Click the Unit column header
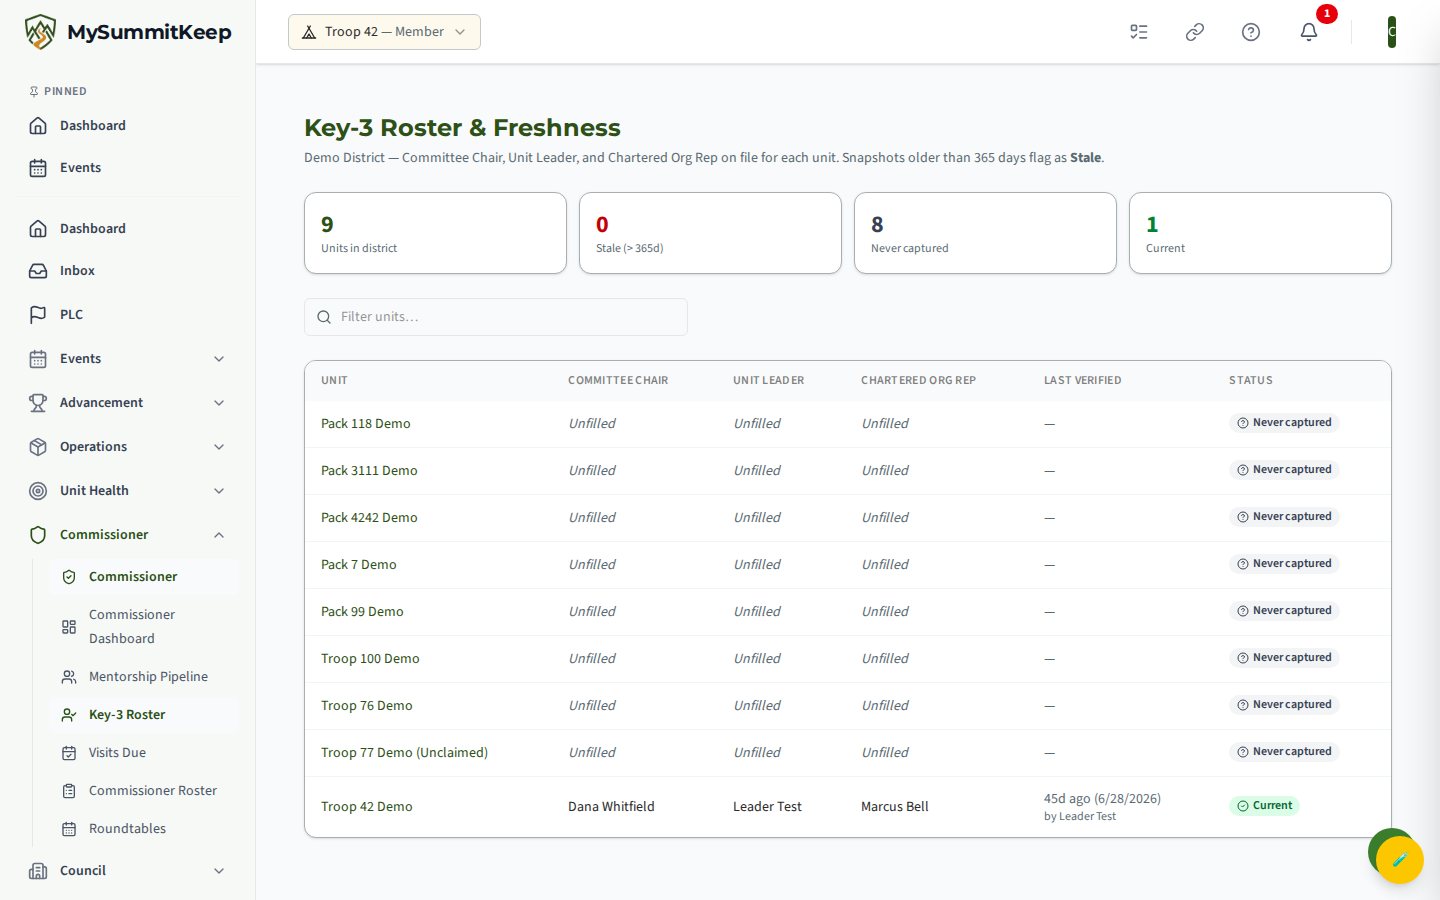The height and width of the screenshot is (900, 1440). (x=334, y=381)
